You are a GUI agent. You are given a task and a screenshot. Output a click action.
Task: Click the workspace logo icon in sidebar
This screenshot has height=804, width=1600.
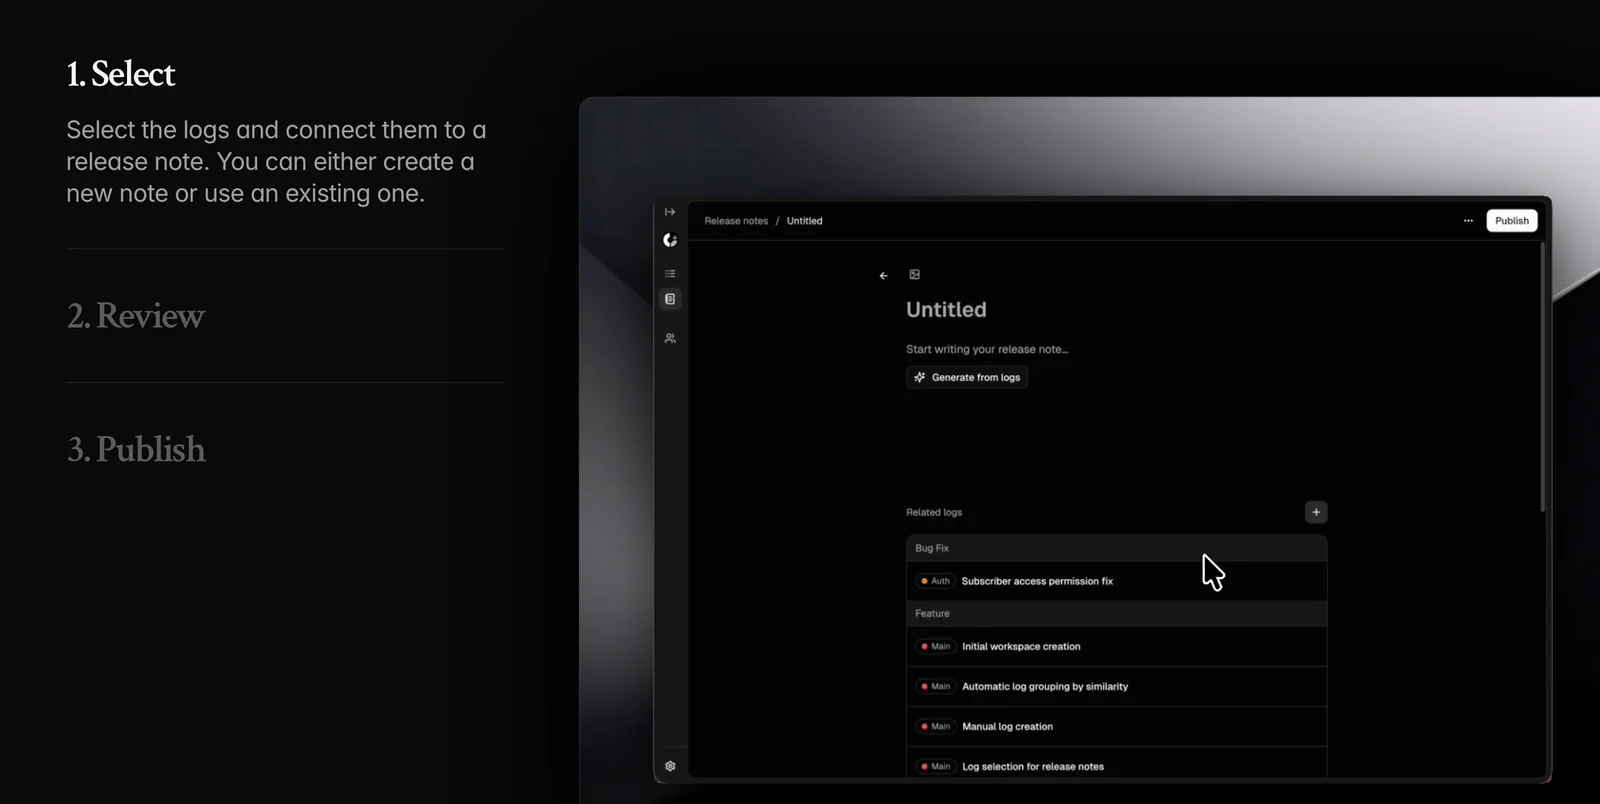670,240
